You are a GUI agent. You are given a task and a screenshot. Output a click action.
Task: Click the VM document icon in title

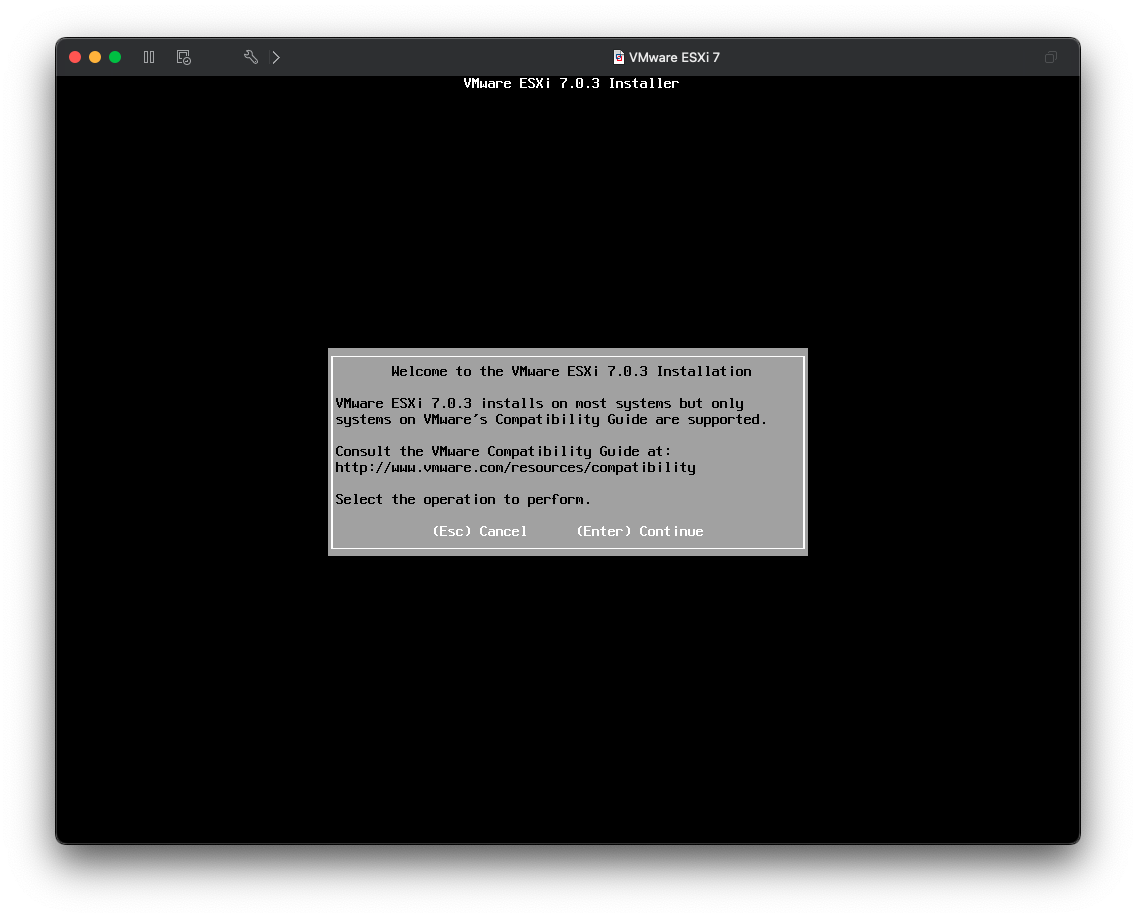(619, 57)
